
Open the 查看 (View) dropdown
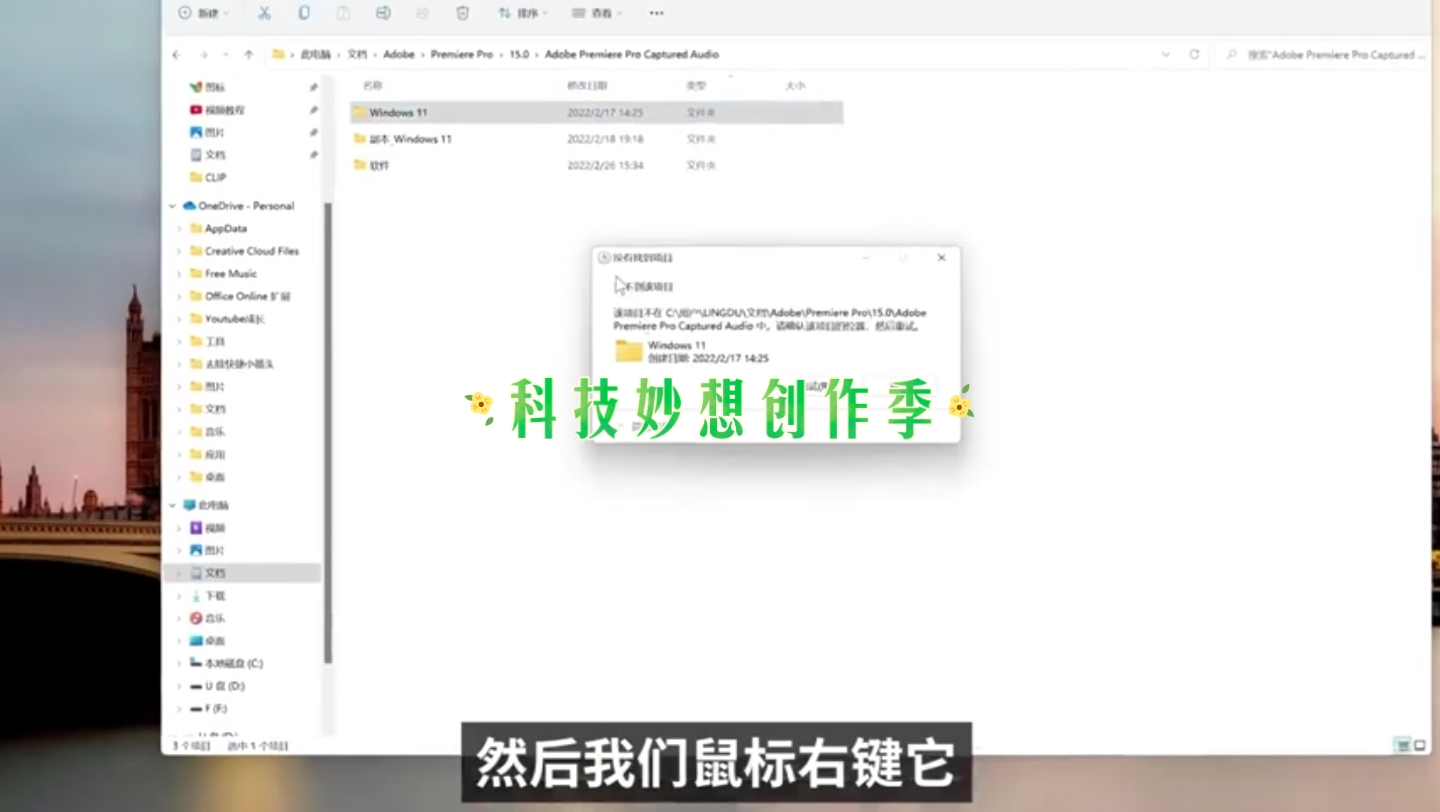(x=597, y=13)
